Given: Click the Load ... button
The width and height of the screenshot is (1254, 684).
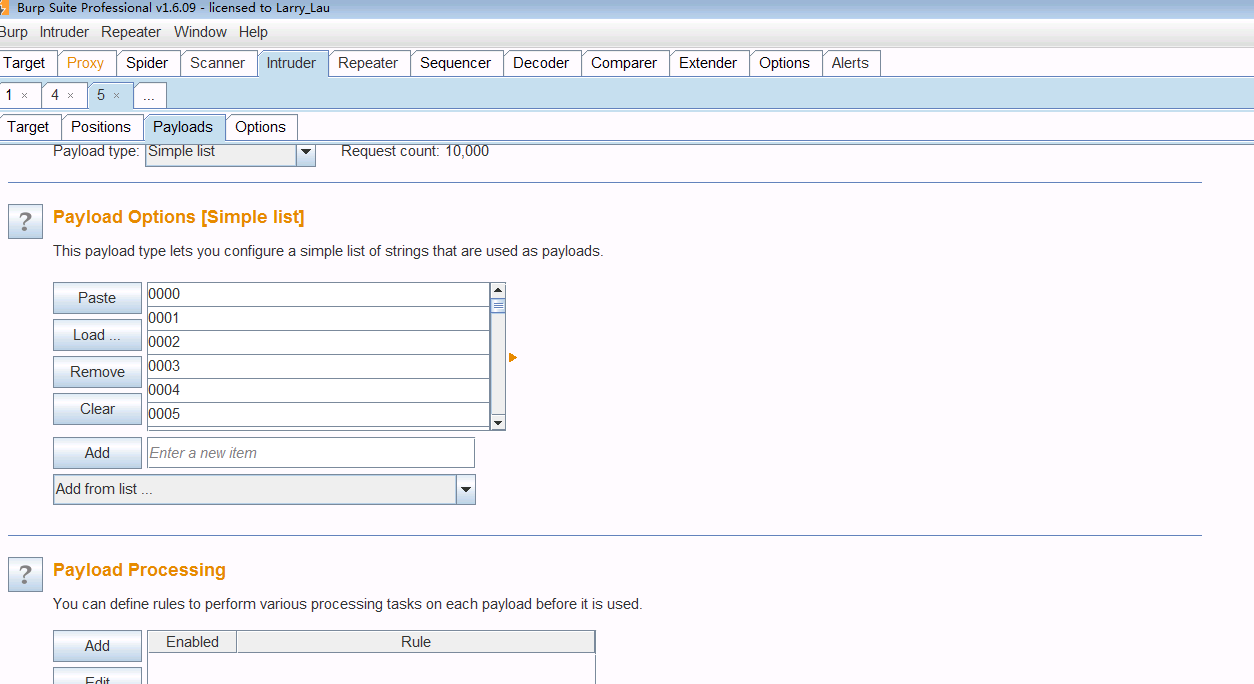Looking at the screenshot, I should [97, 335].
